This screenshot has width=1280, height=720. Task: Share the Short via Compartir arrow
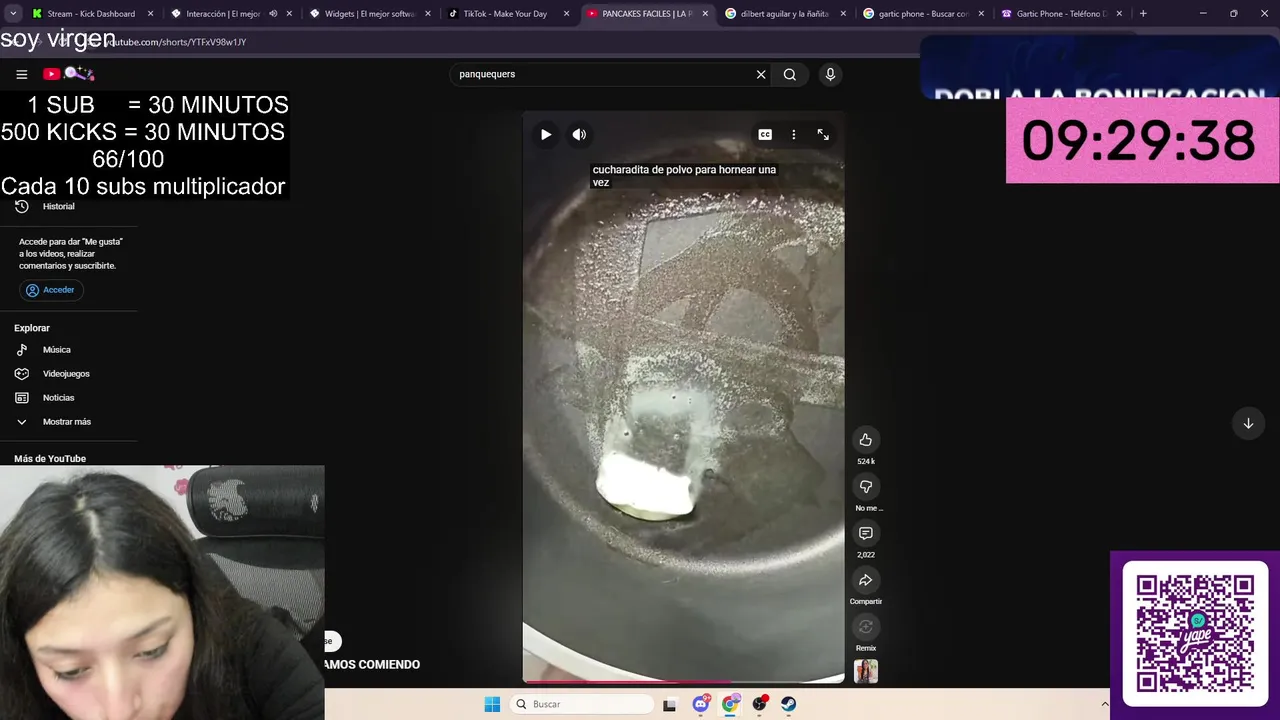tap(866, 580)
